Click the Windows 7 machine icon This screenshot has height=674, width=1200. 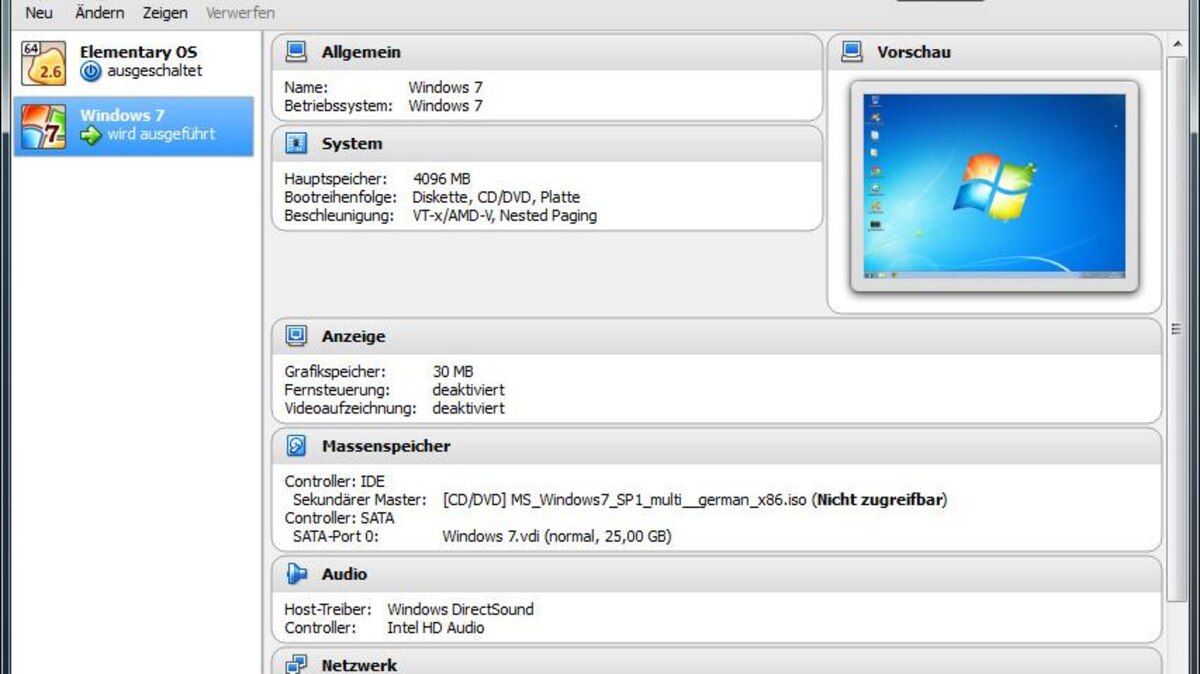(44, 125)
